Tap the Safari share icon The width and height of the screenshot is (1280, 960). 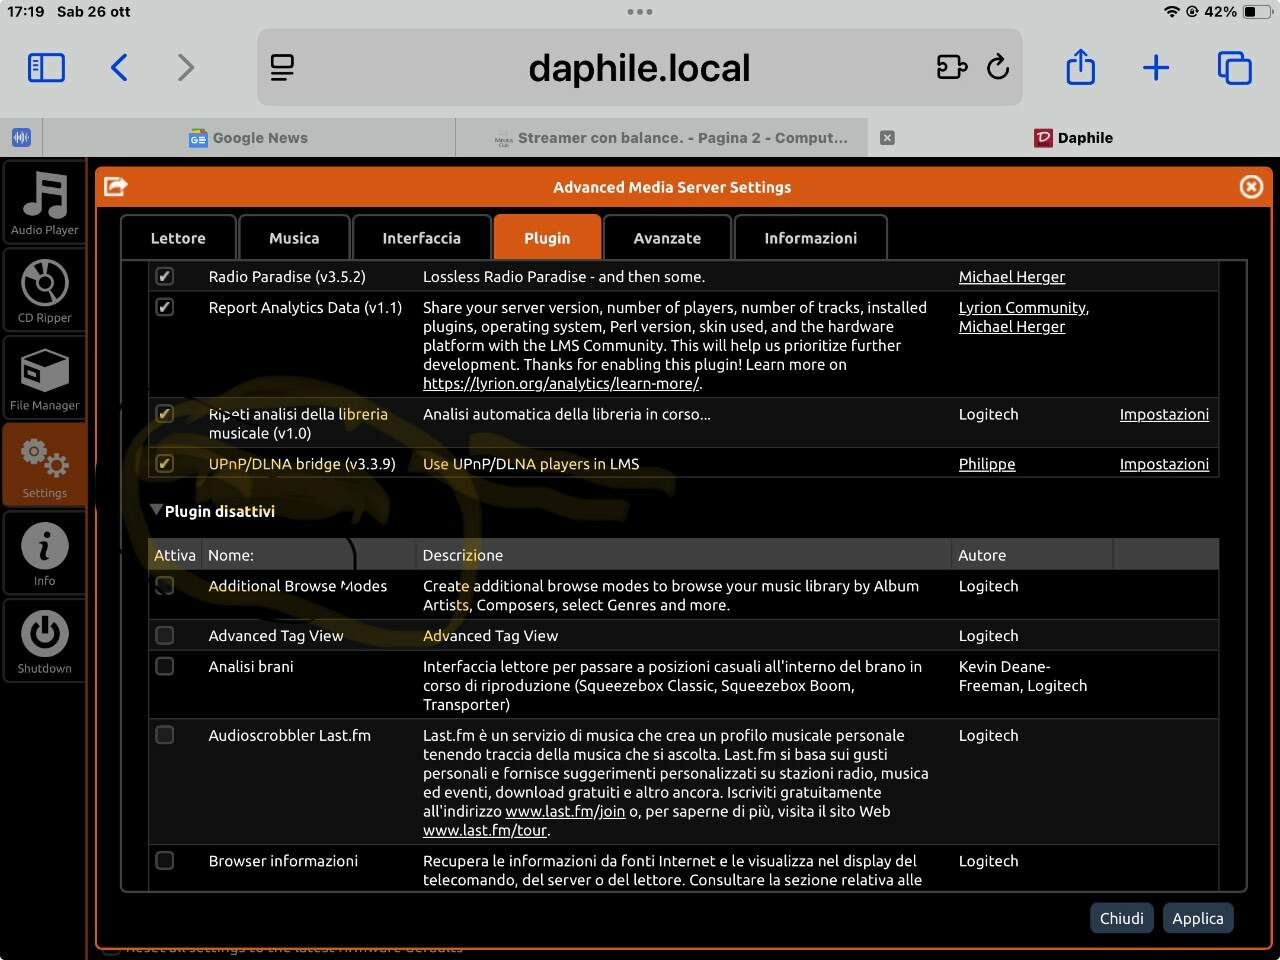coord(1080,67)
